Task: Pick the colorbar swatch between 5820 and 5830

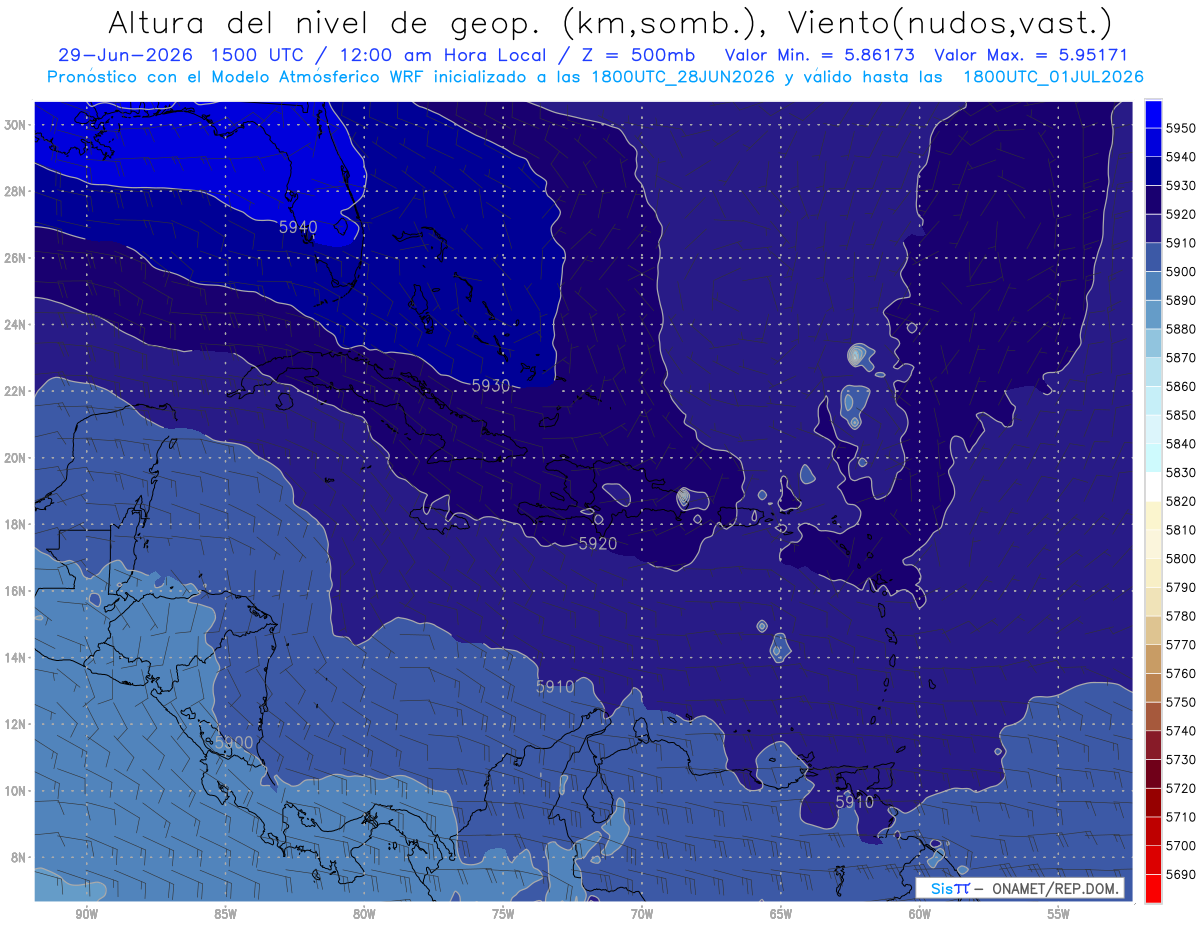Action: pos(1153,487)
